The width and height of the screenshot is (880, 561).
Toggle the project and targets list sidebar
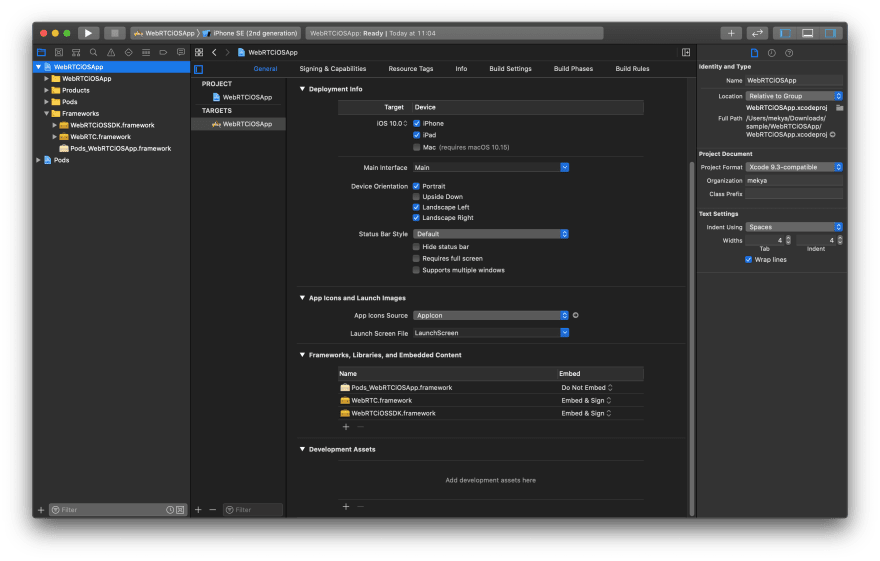click(199, 69)
